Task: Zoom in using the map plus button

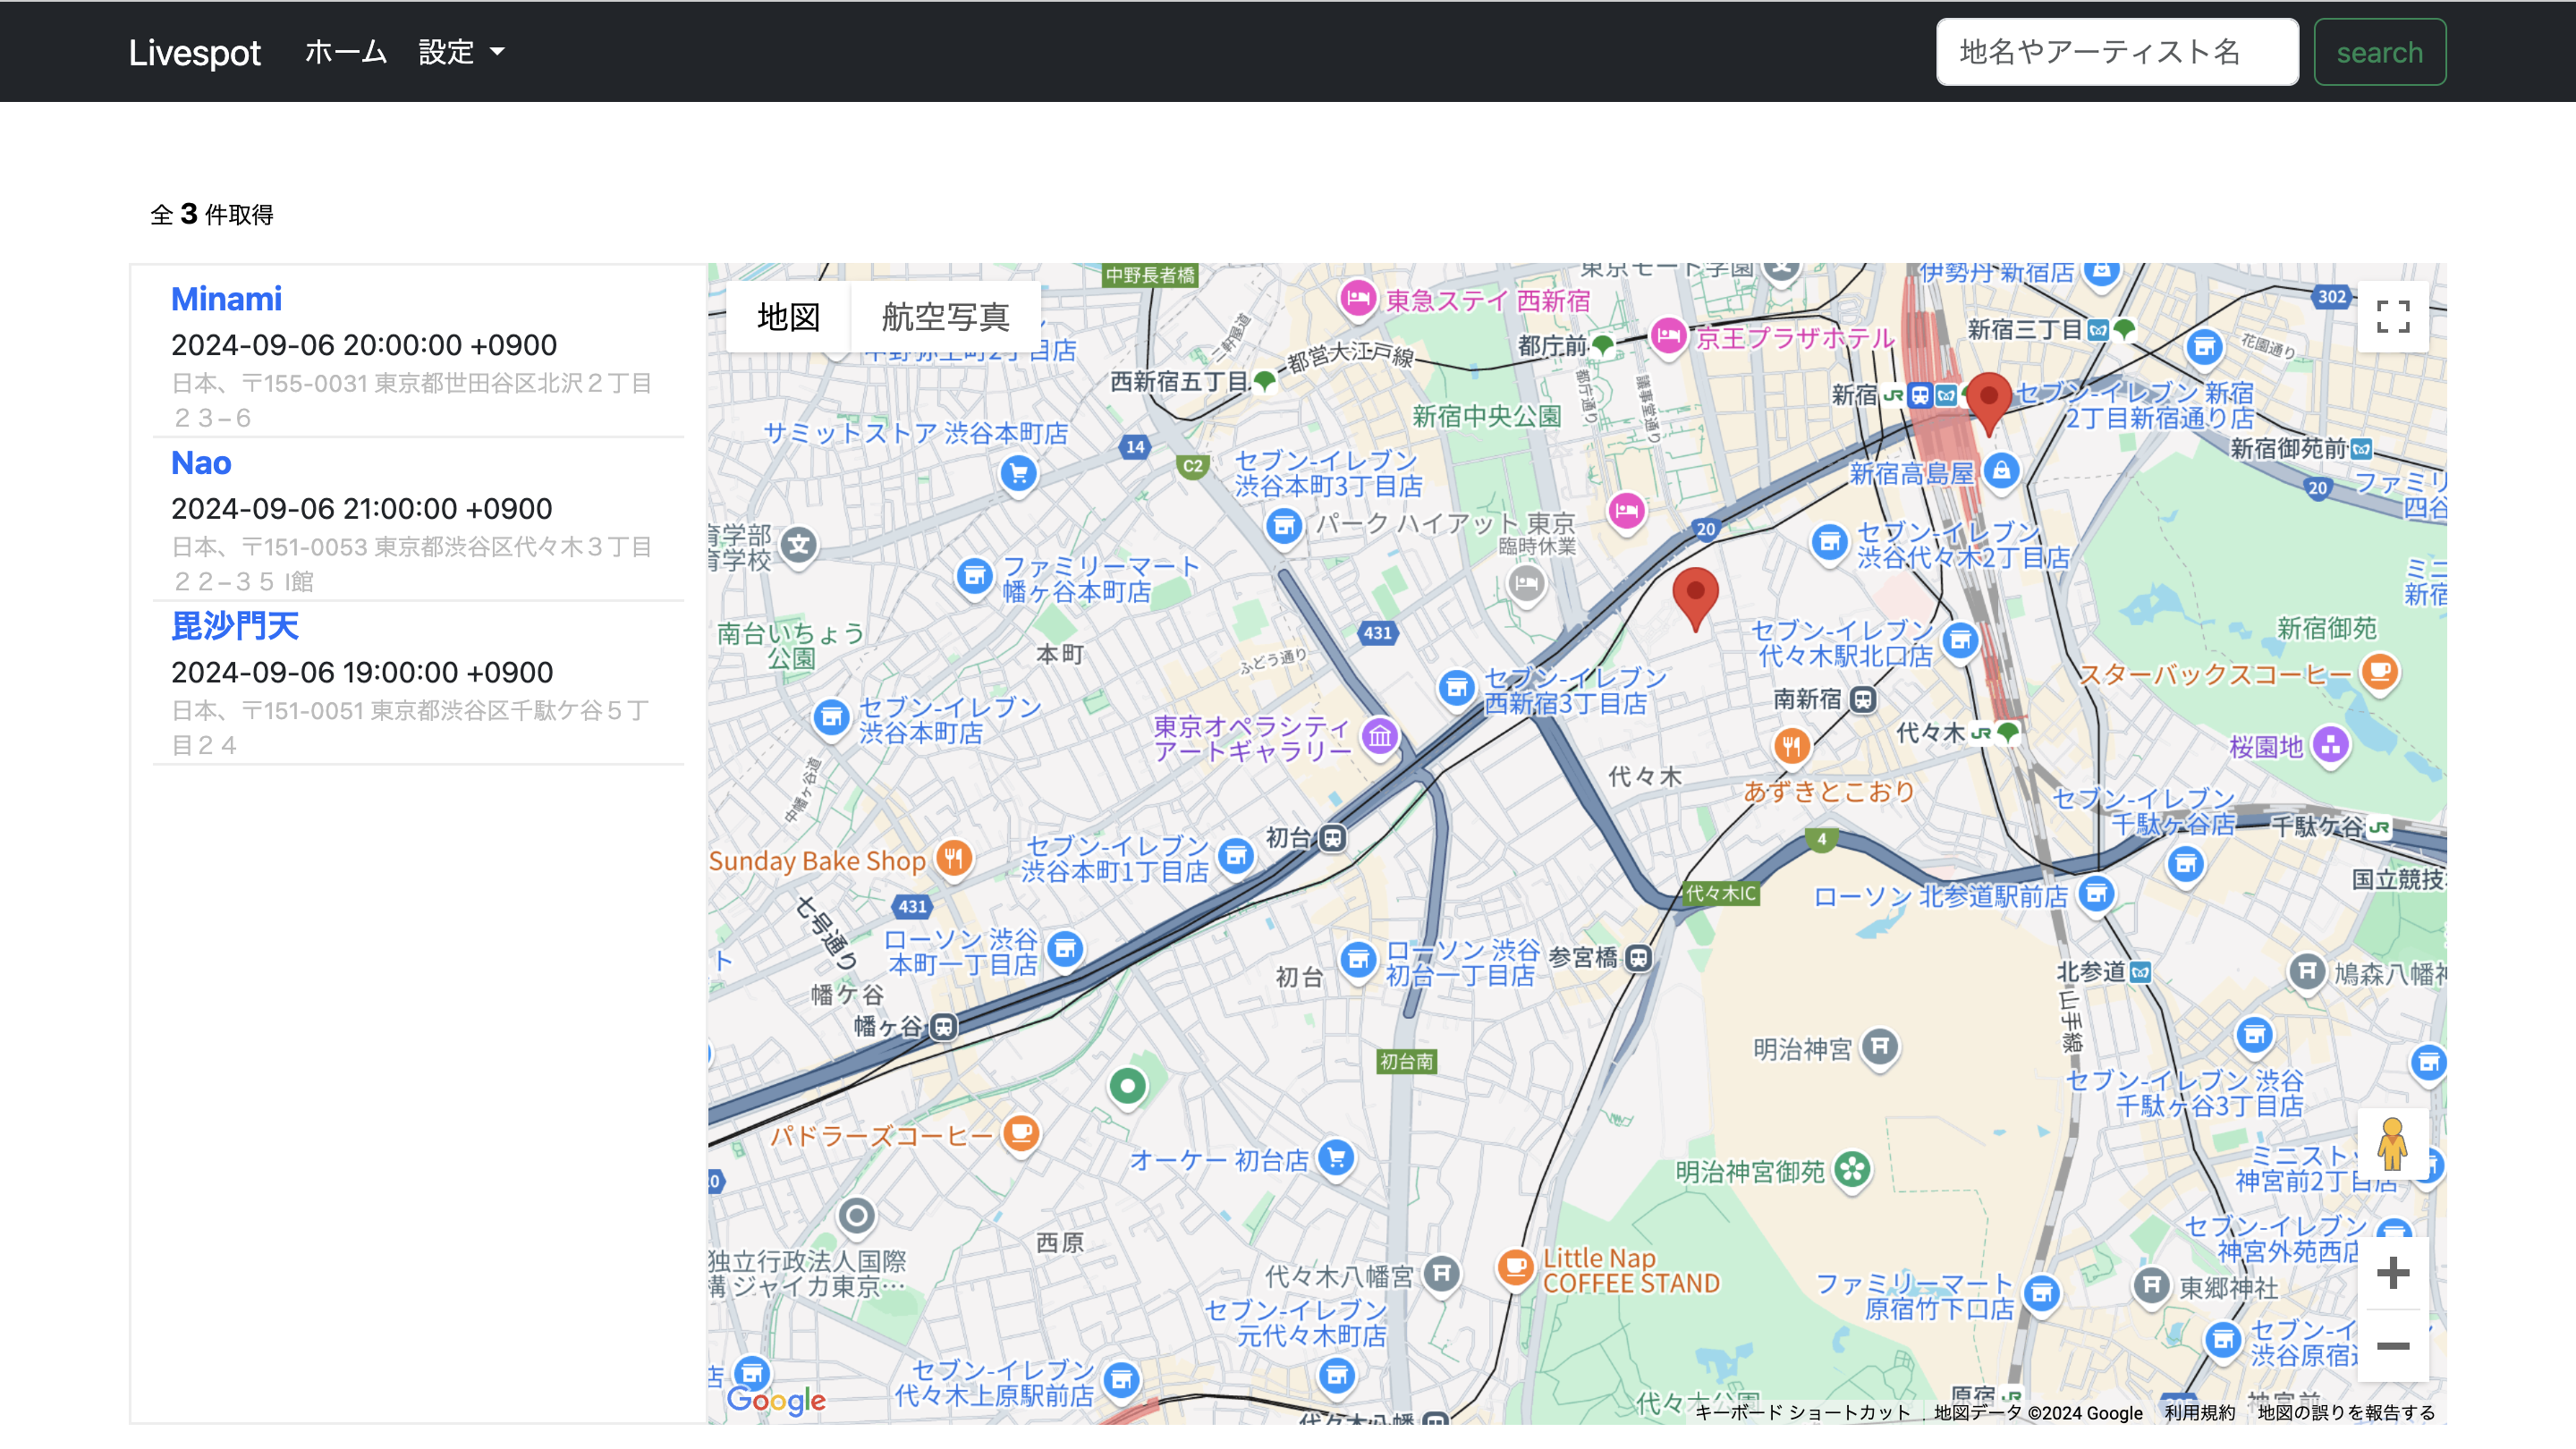Action: coord(2394,1273)
